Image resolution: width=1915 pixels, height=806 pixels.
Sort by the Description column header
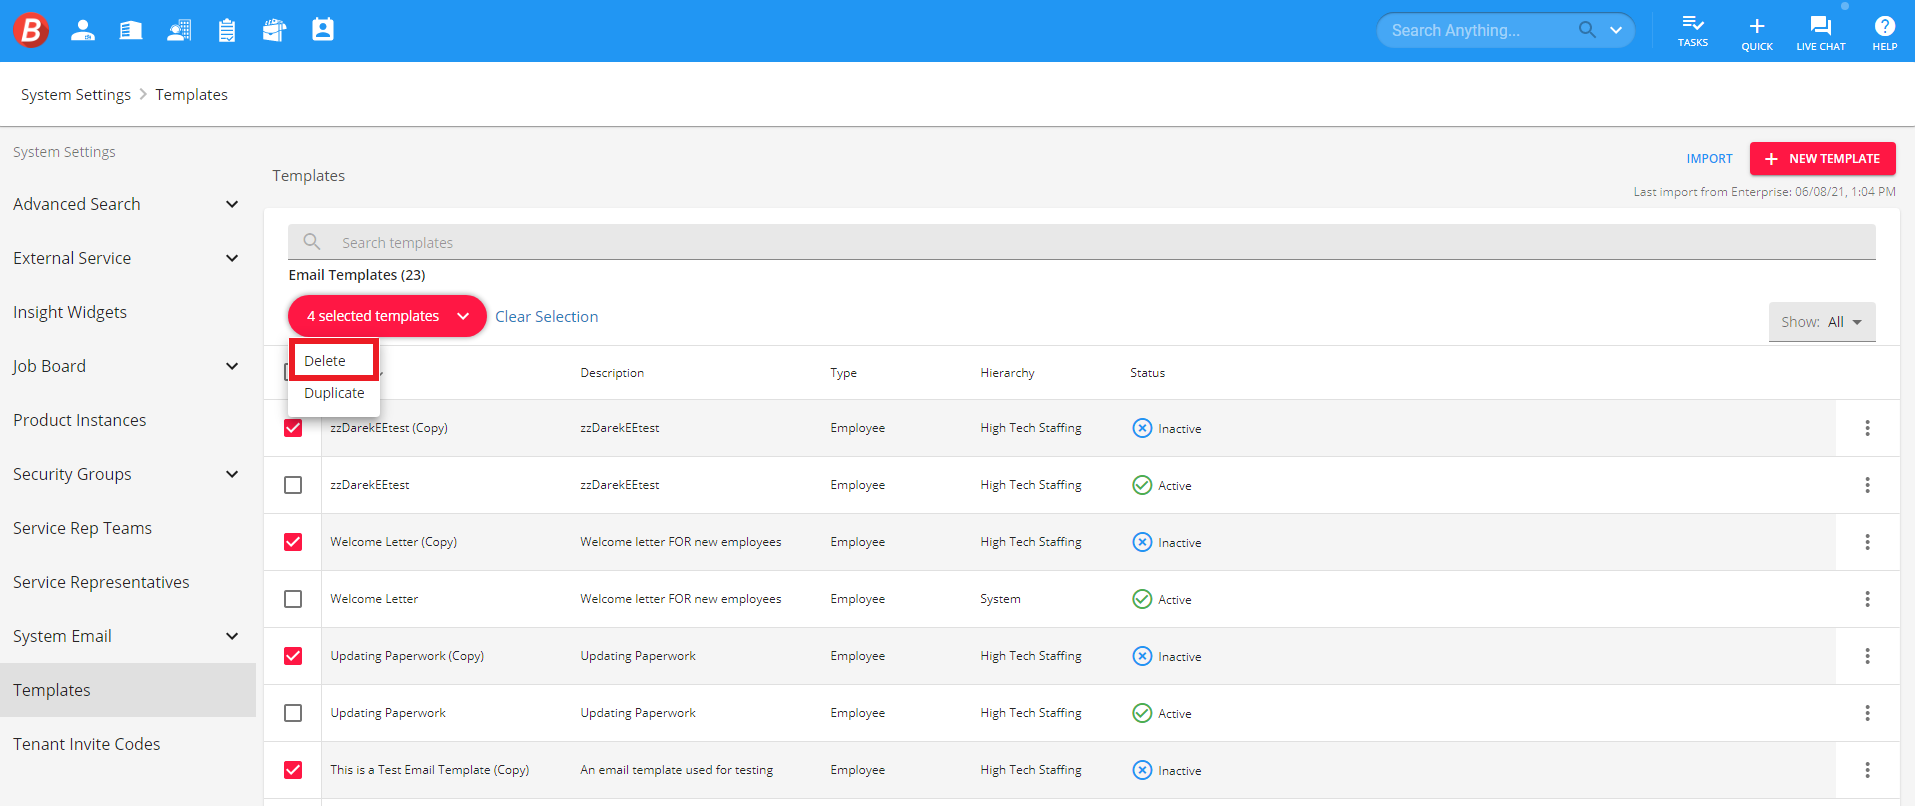[x=612, y=372]
